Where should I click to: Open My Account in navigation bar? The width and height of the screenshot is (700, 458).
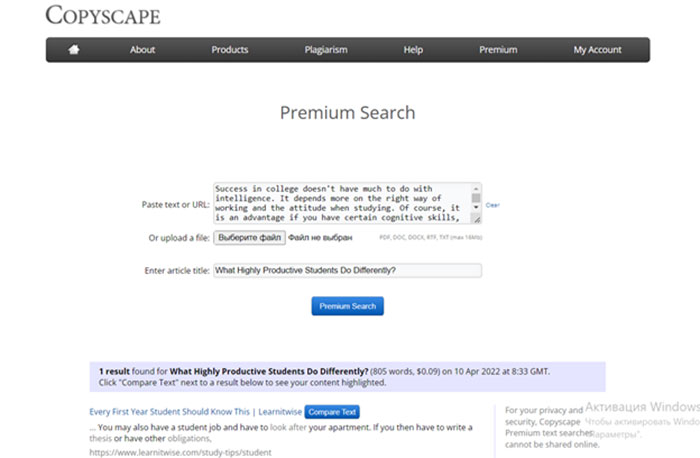[x=597, y=50]
